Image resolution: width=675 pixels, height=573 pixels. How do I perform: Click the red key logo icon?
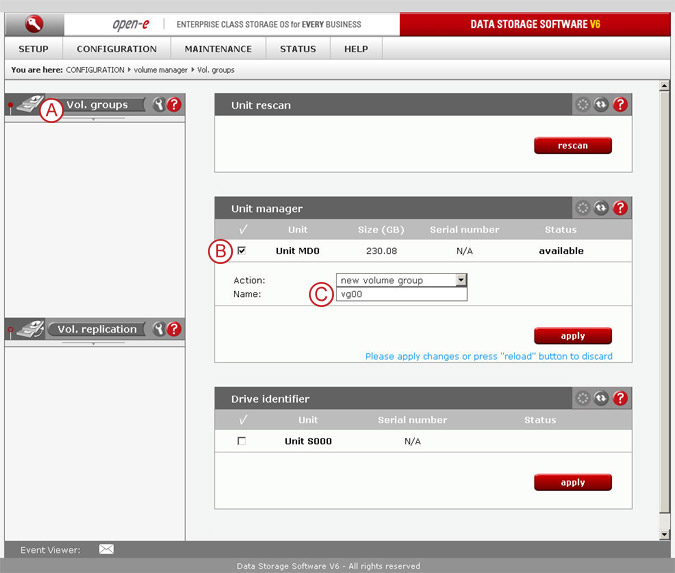coord(34,24)
